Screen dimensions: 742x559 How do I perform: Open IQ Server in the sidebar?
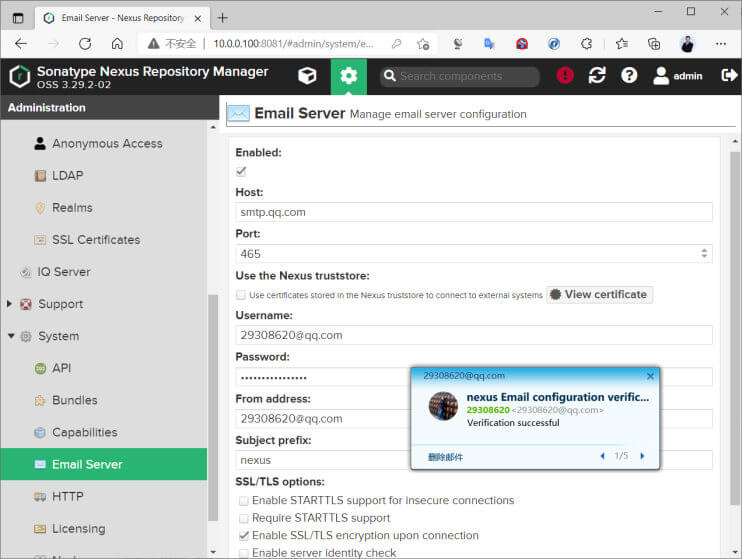pyautogui.click(x=63, y=272)
